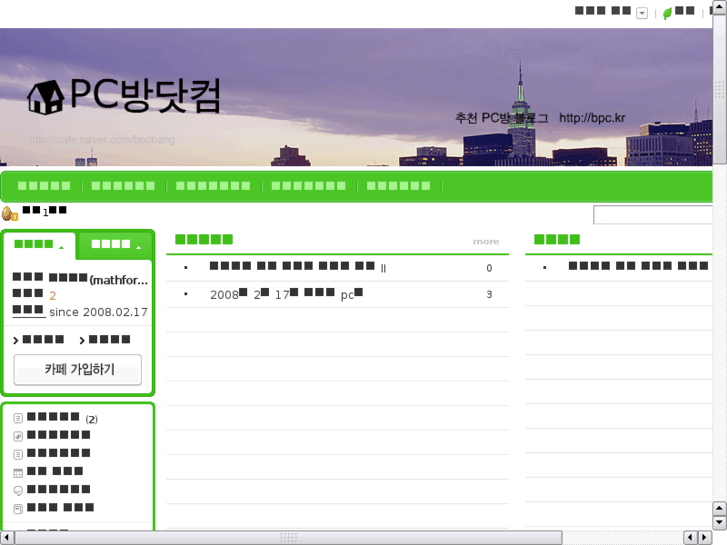The image size is (727, 545).
Task: Click the paperclip icon in sidebar board list
Action: [x=18, y=436]
